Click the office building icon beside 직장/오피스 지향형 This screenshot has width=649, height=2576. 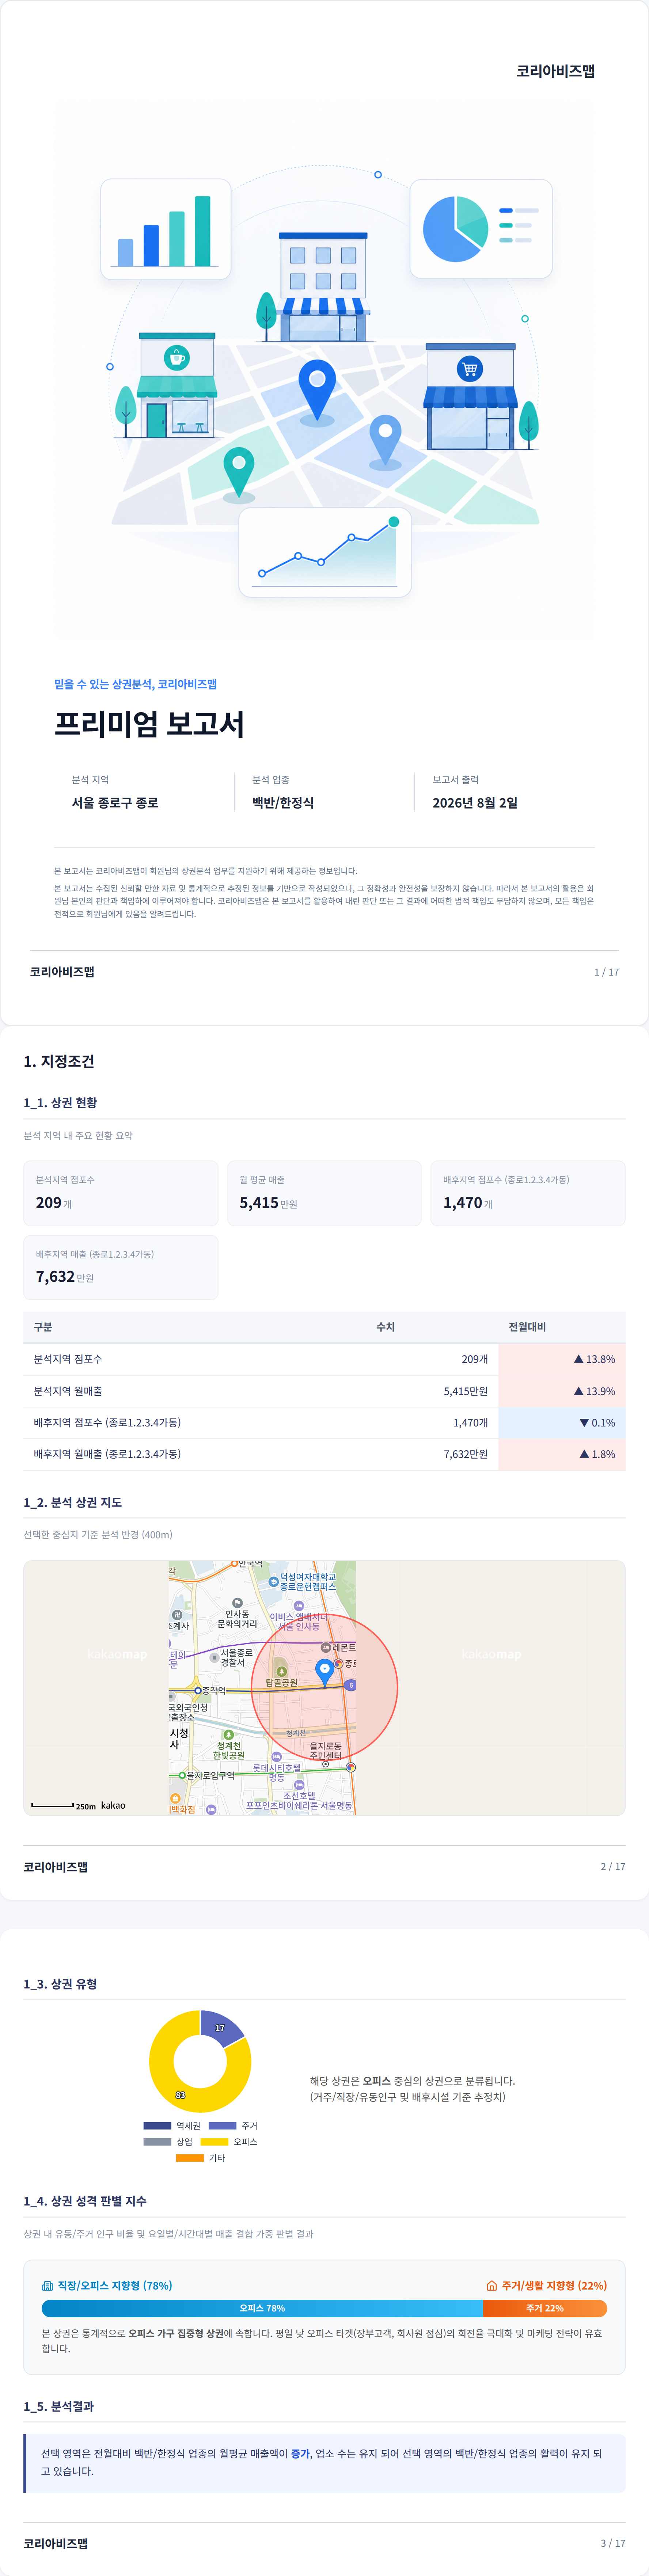click(x=47, y=2285)
